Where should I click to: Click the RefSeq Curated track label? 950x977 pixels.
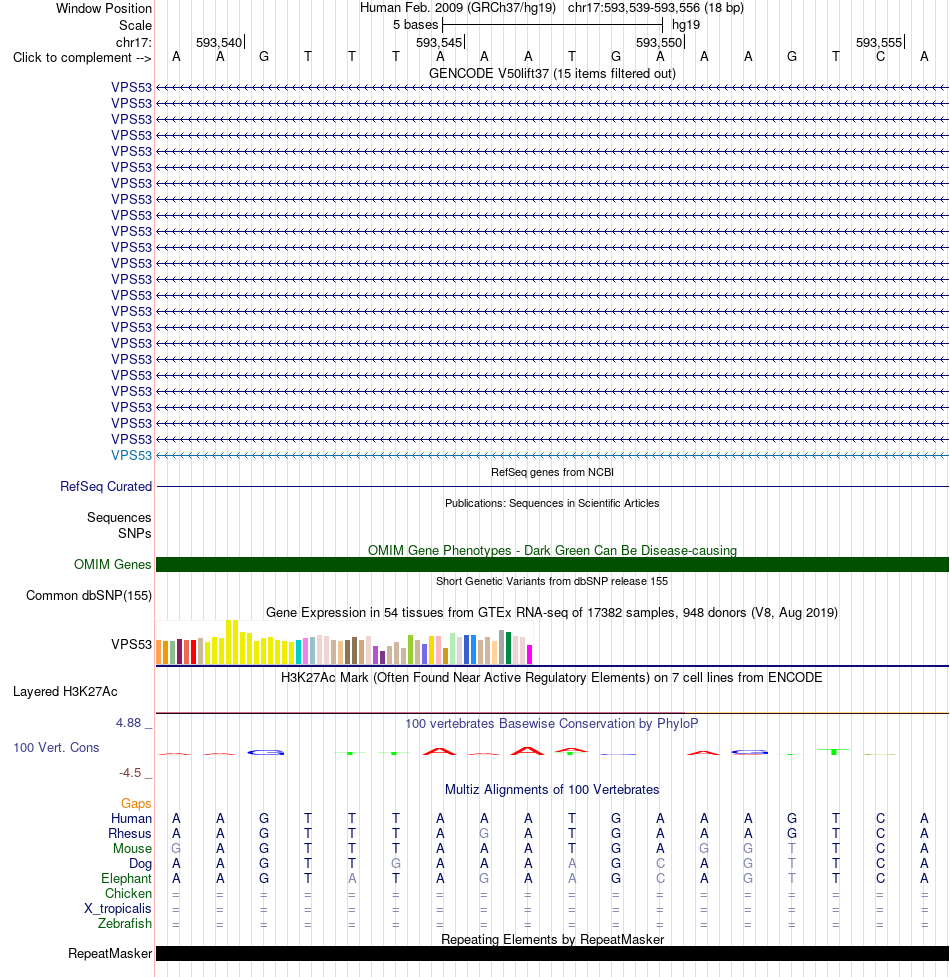(x=106, y=487)
